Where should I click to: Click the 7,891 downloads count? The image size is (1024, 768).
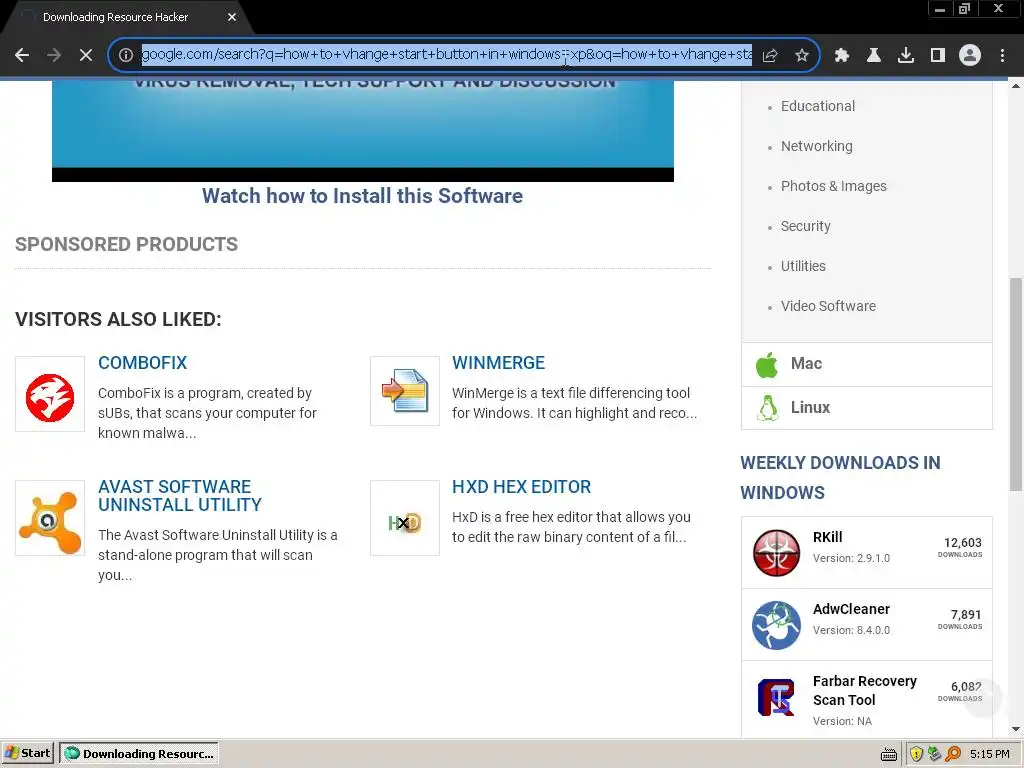pyautogui.click(x=965, y=615)
